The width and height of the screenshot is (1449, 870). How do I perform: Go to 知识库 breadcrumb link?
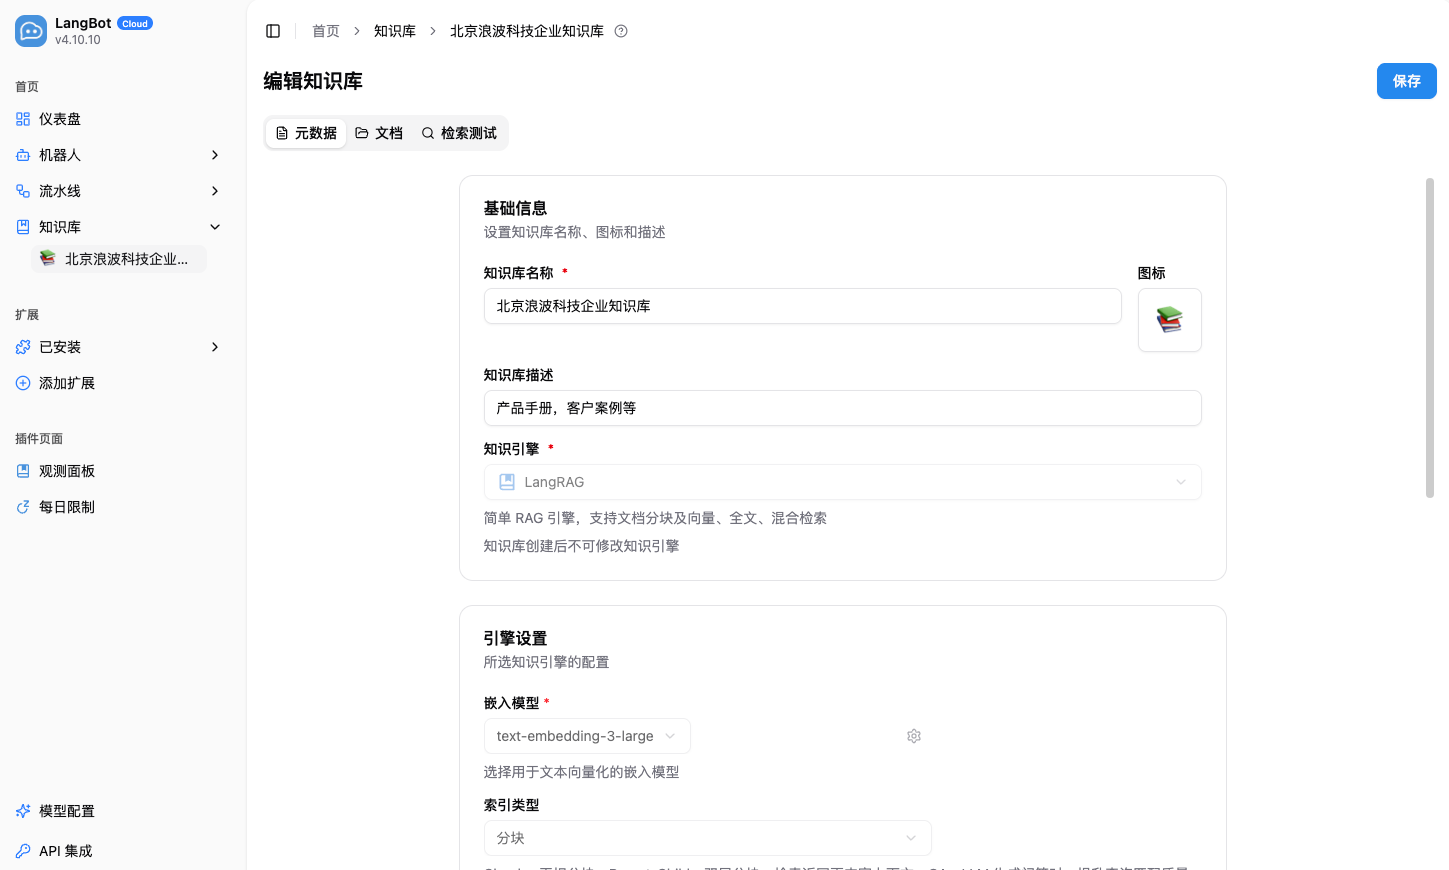click(x=395, y=31)
